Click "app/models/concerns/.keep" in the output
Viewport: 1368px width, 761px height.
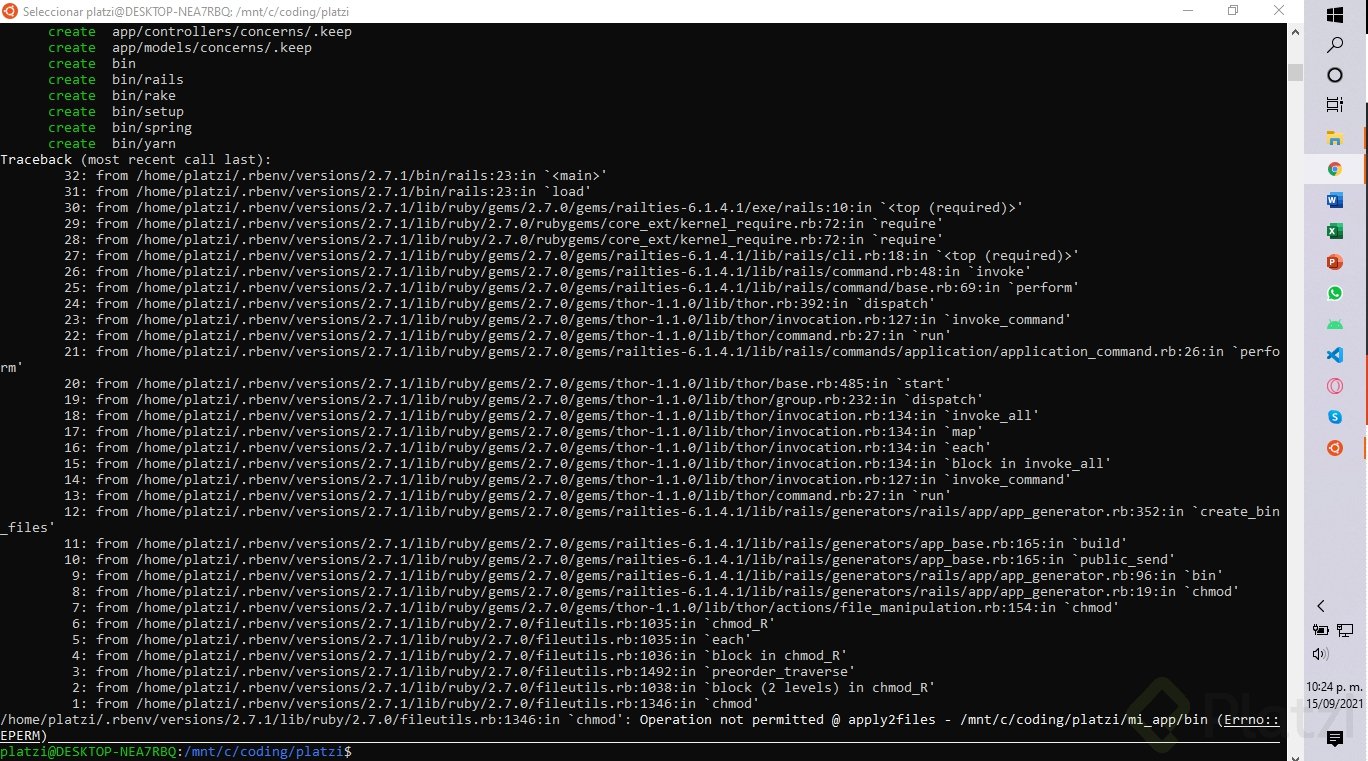click(212, 47)
